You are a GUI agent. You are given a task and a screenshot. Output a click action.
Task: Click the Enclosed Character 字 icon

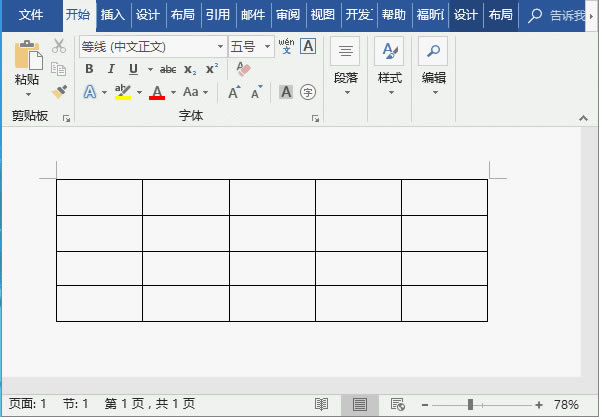coord(308,92)
